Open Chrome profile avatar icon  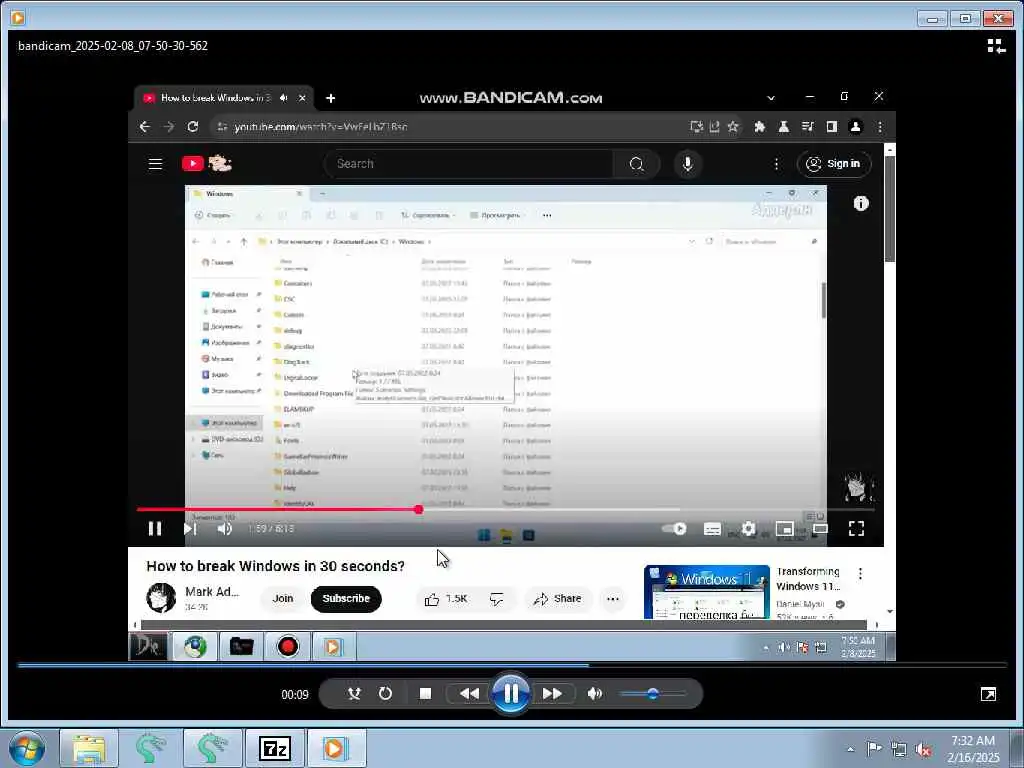pos(856,127)
